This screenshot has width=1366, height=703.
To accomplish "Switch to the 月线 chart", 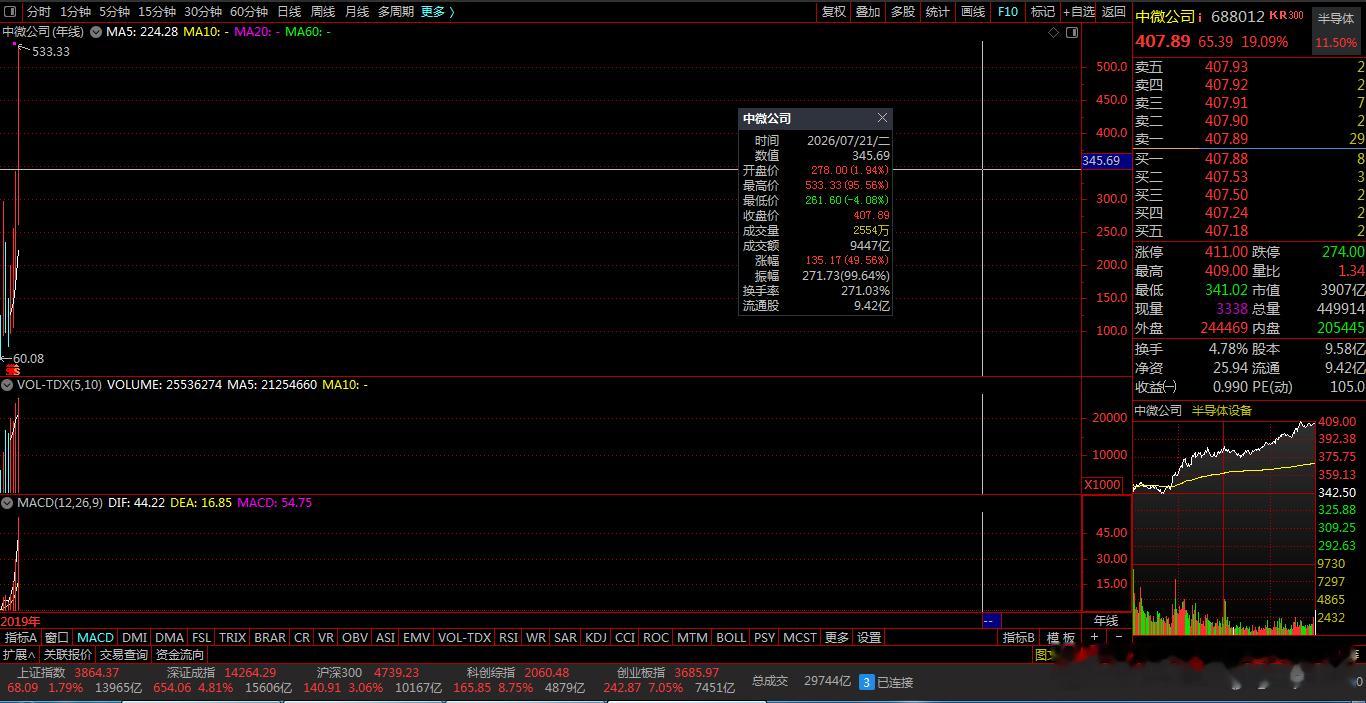I will pyautogui.click(x=357, y=11).
